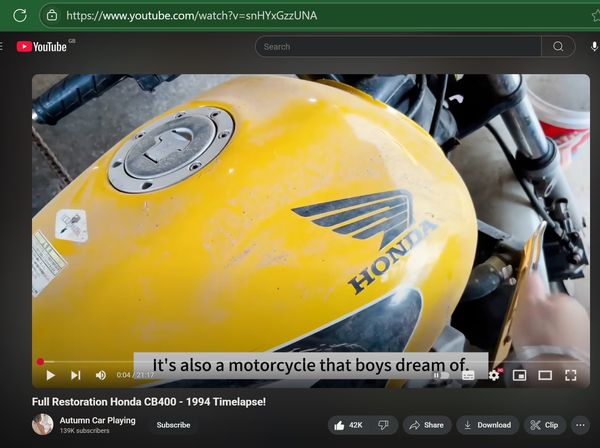Play the video with the play button

point(50,375)
